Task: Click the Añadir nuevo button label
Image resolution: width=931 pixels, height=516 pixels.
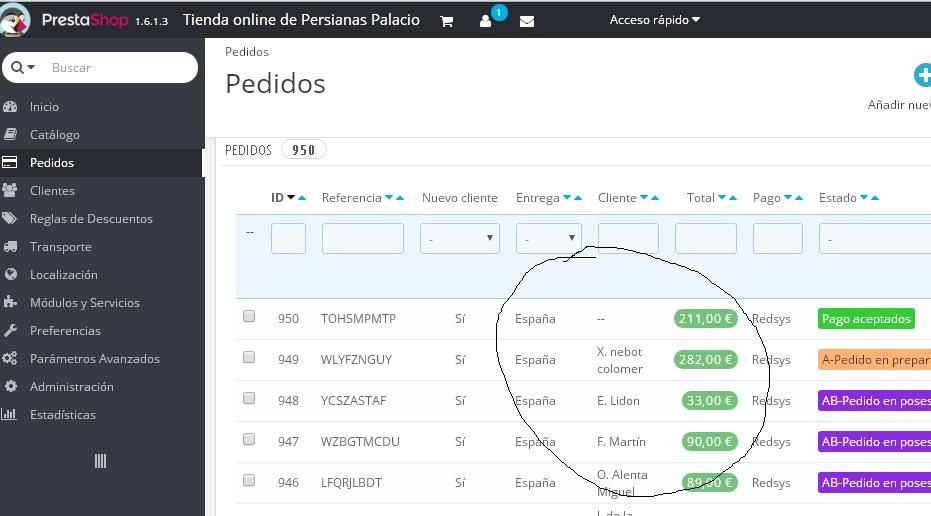Action: pos(899,105)
